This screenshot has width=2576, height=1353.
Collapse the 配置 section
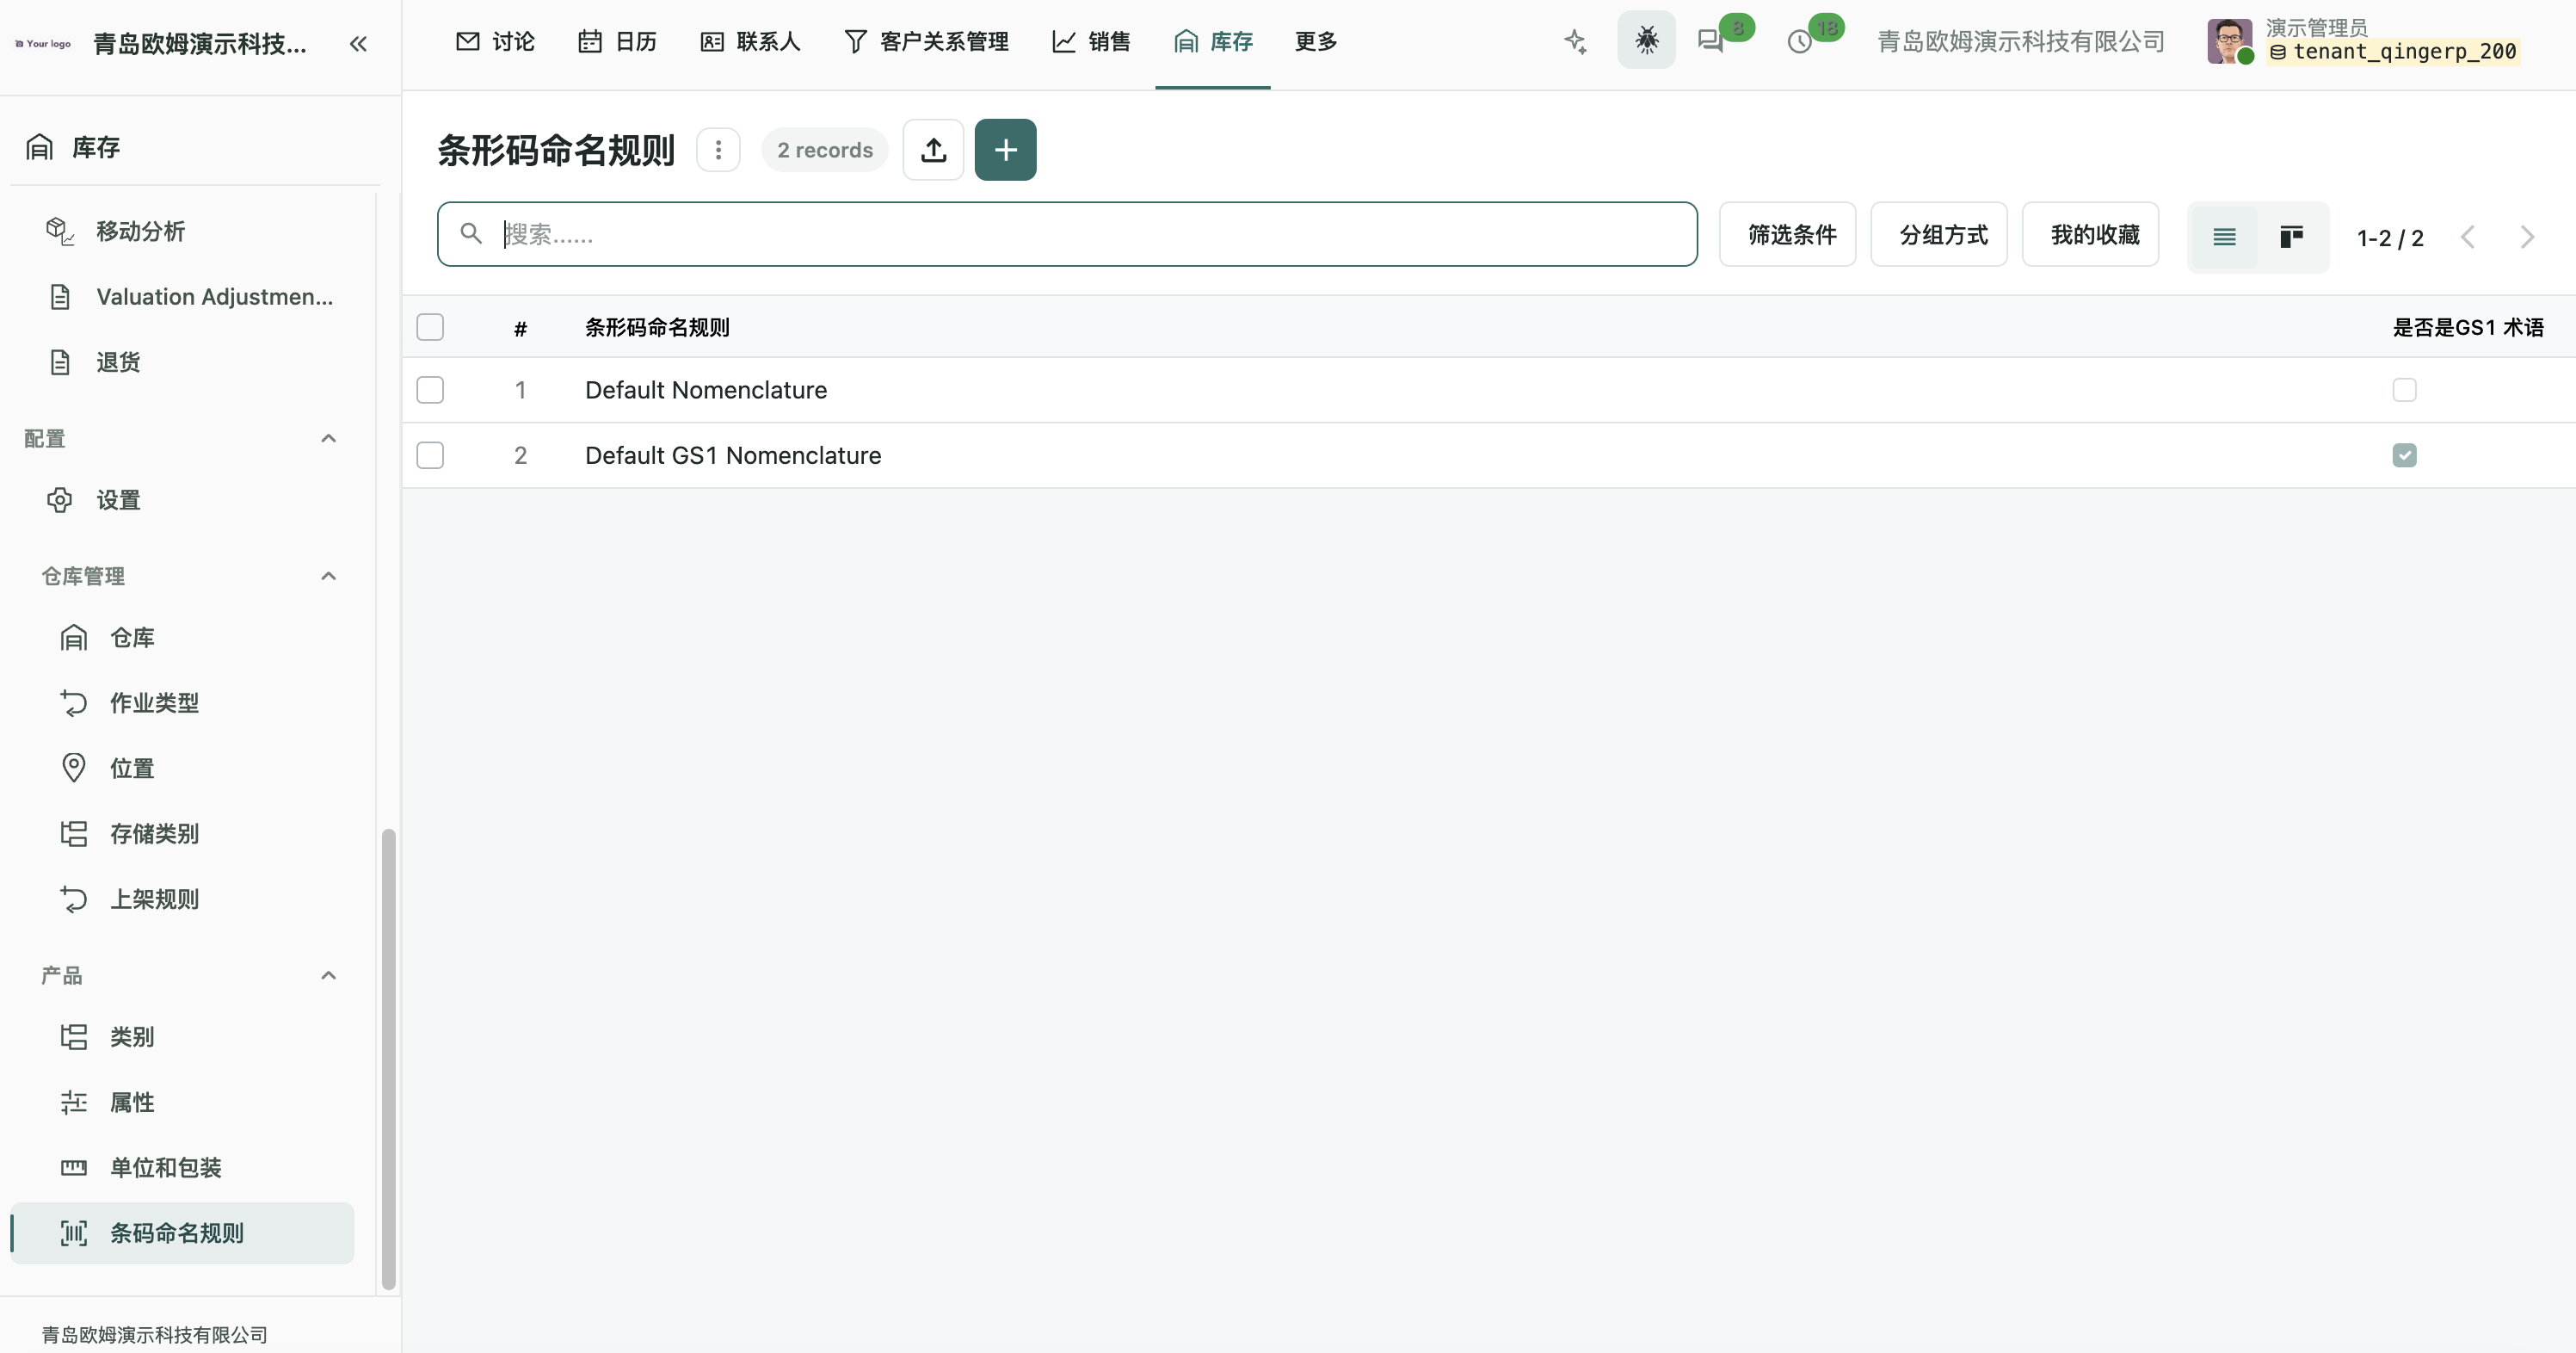pyautogui.click(x=328, y=438)
